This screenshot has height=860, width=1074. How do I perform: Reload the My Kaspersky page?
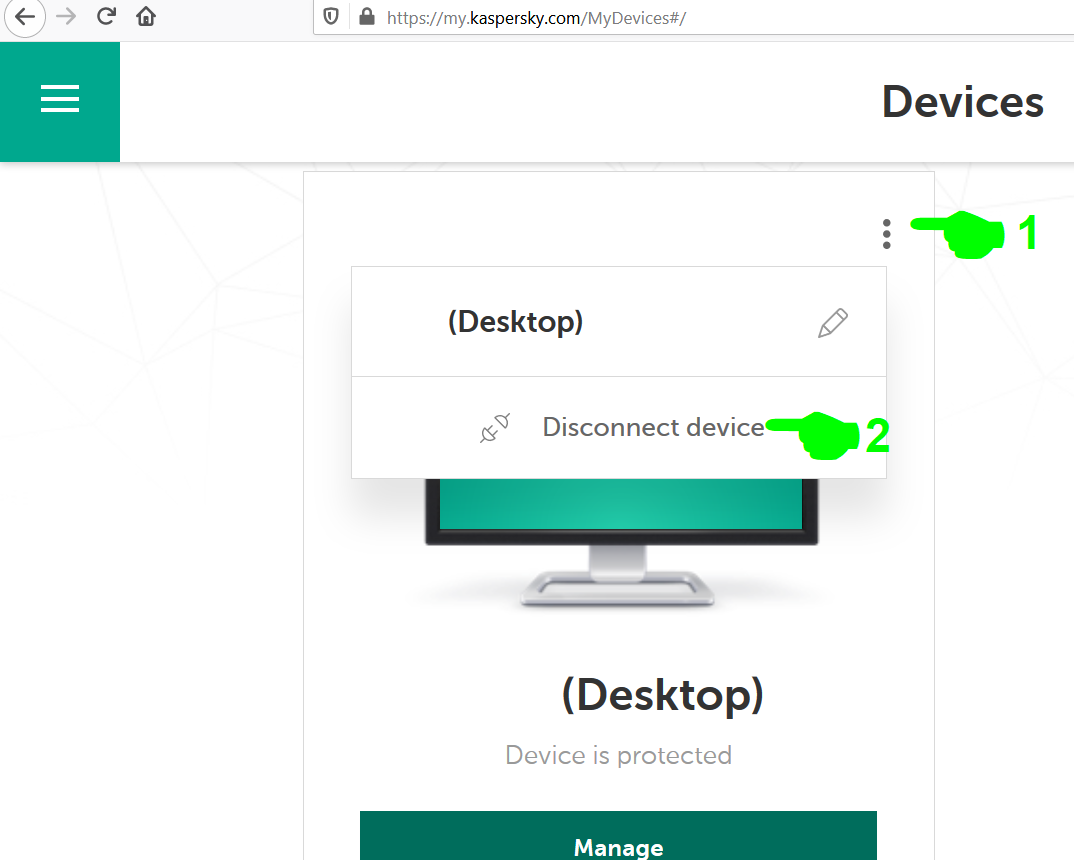tap(106, 16)
